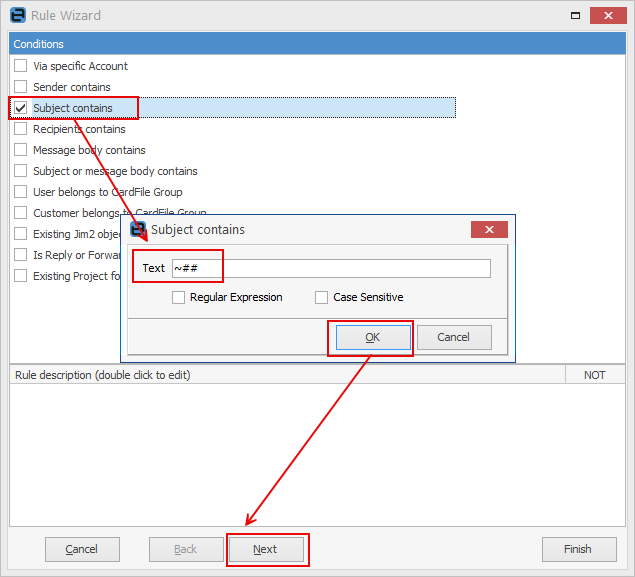Tick the Sender contains checkbox

tap(21, 87)
